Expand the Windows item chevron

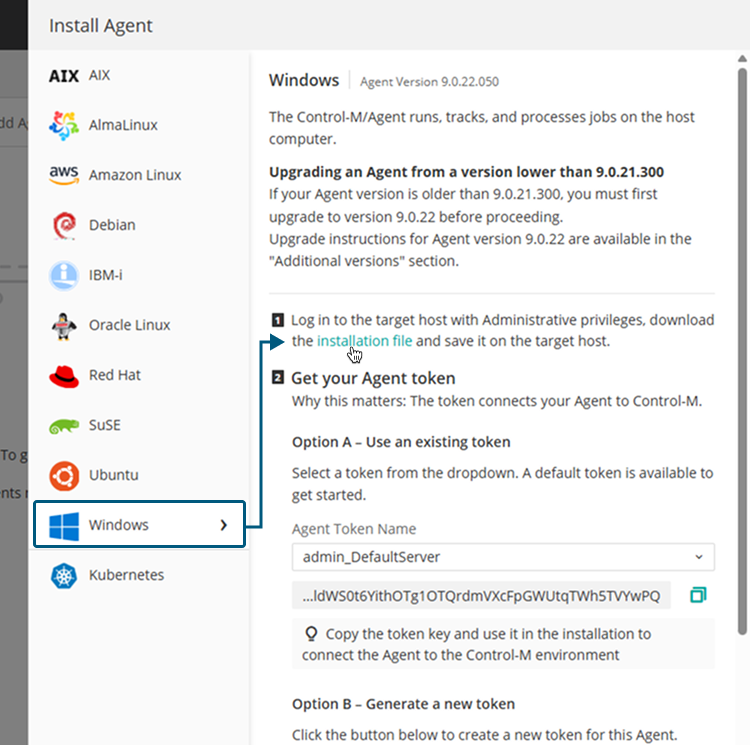(x=223, y=525)
